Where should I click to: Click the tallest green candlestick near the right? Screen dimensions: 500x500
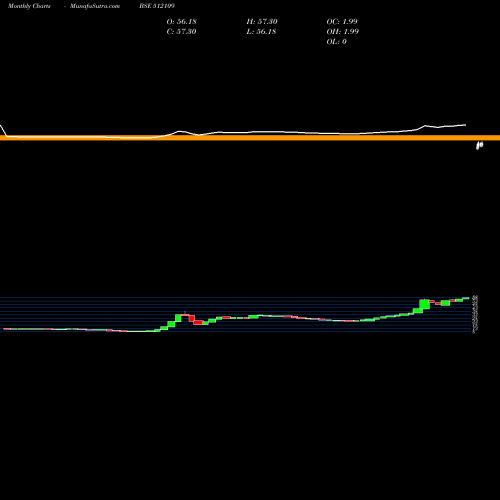click(424, 304)
